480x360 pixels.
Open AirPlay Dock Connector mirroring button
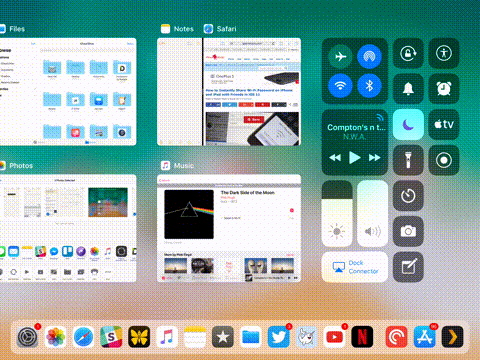[x=355, y=267]
